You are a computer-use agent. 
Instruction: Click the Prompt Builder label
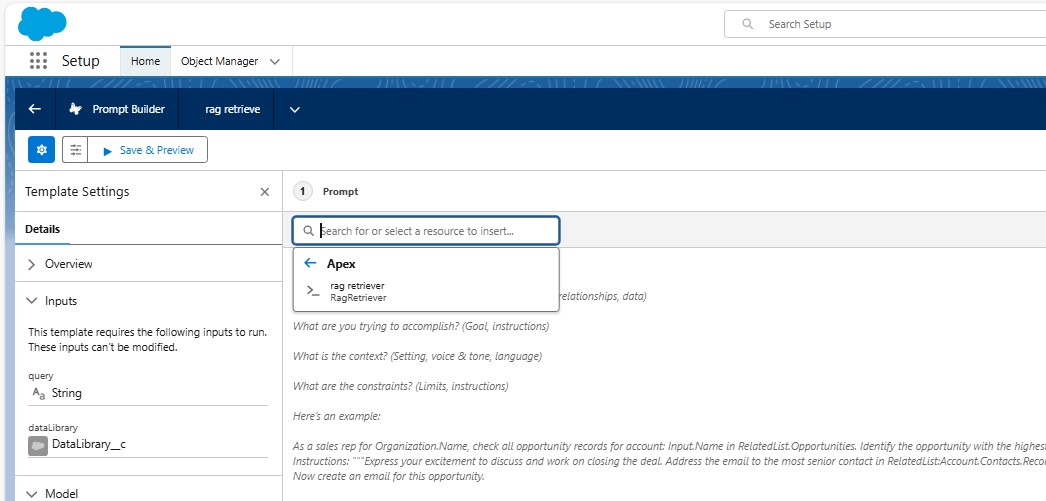129,109
